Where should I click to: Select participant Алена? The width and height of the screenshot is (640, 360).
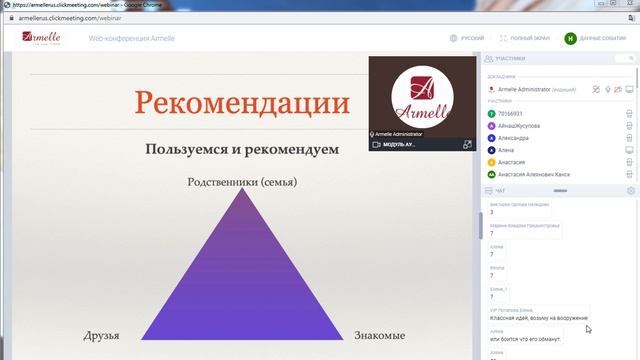[506, 150]
